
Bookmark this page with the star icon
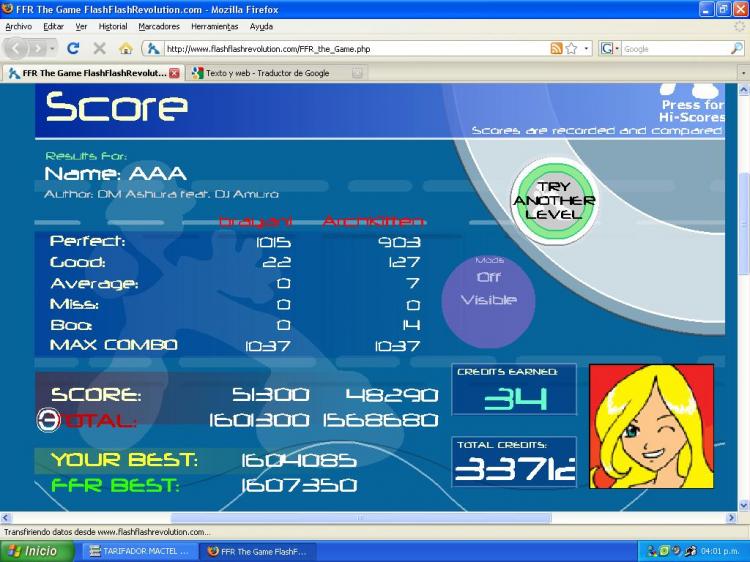571,48
